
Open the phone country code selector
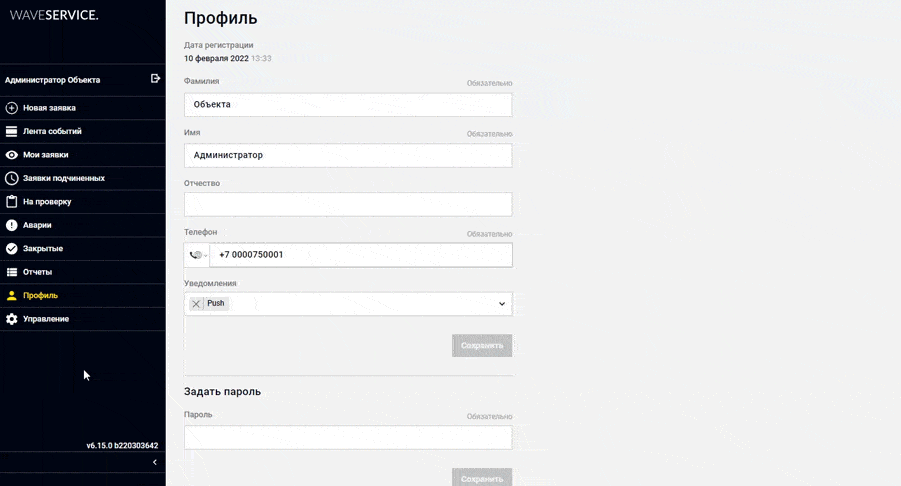click(x=197, y=255)
